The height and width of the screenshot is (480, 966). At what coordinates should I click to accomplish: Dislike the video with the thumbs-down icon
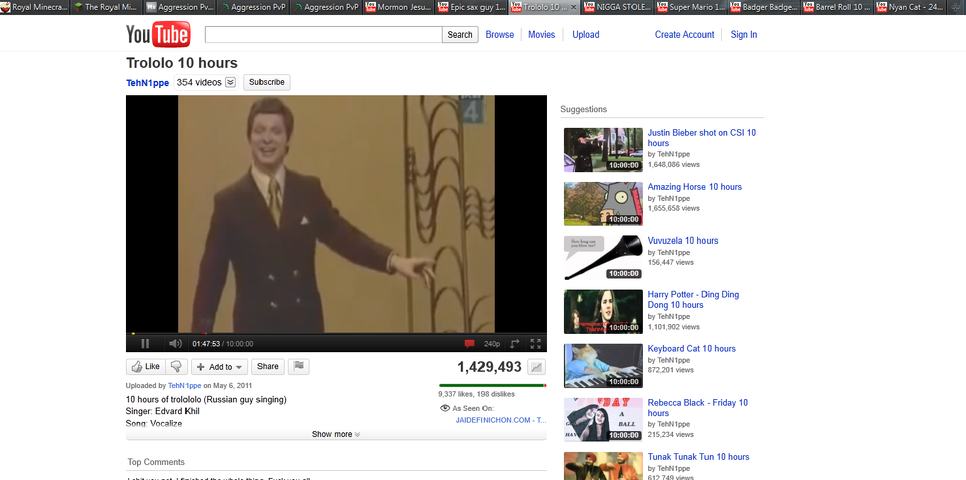pyautogui.click(x=177, y=367)
